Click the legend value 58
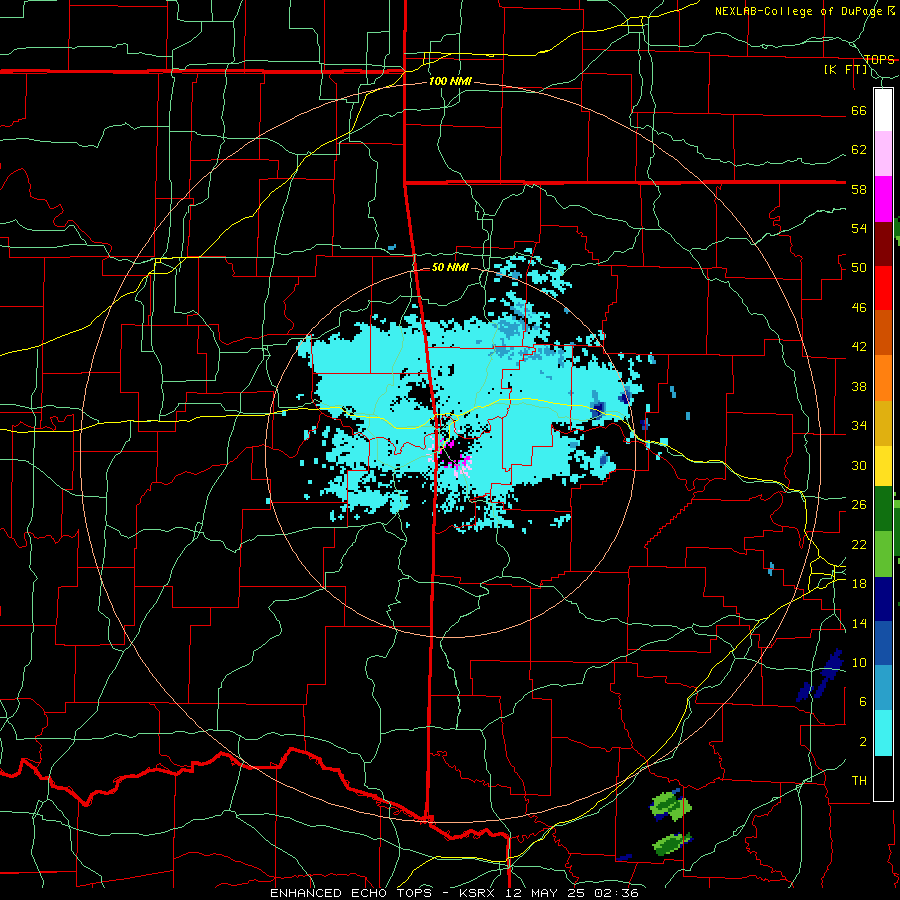The image size is (900, 900). [859, 189]
